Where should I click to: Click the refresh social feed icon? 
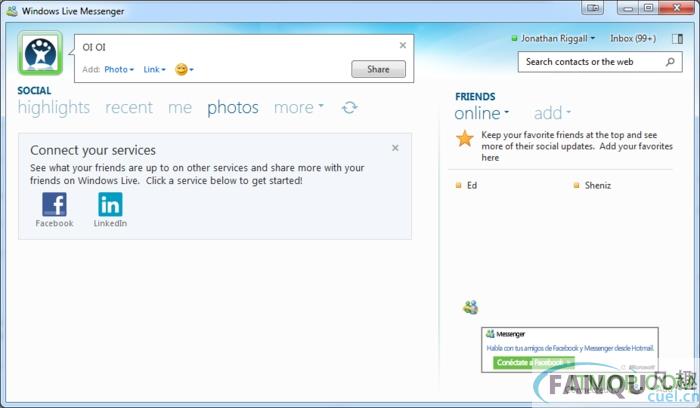349,107
